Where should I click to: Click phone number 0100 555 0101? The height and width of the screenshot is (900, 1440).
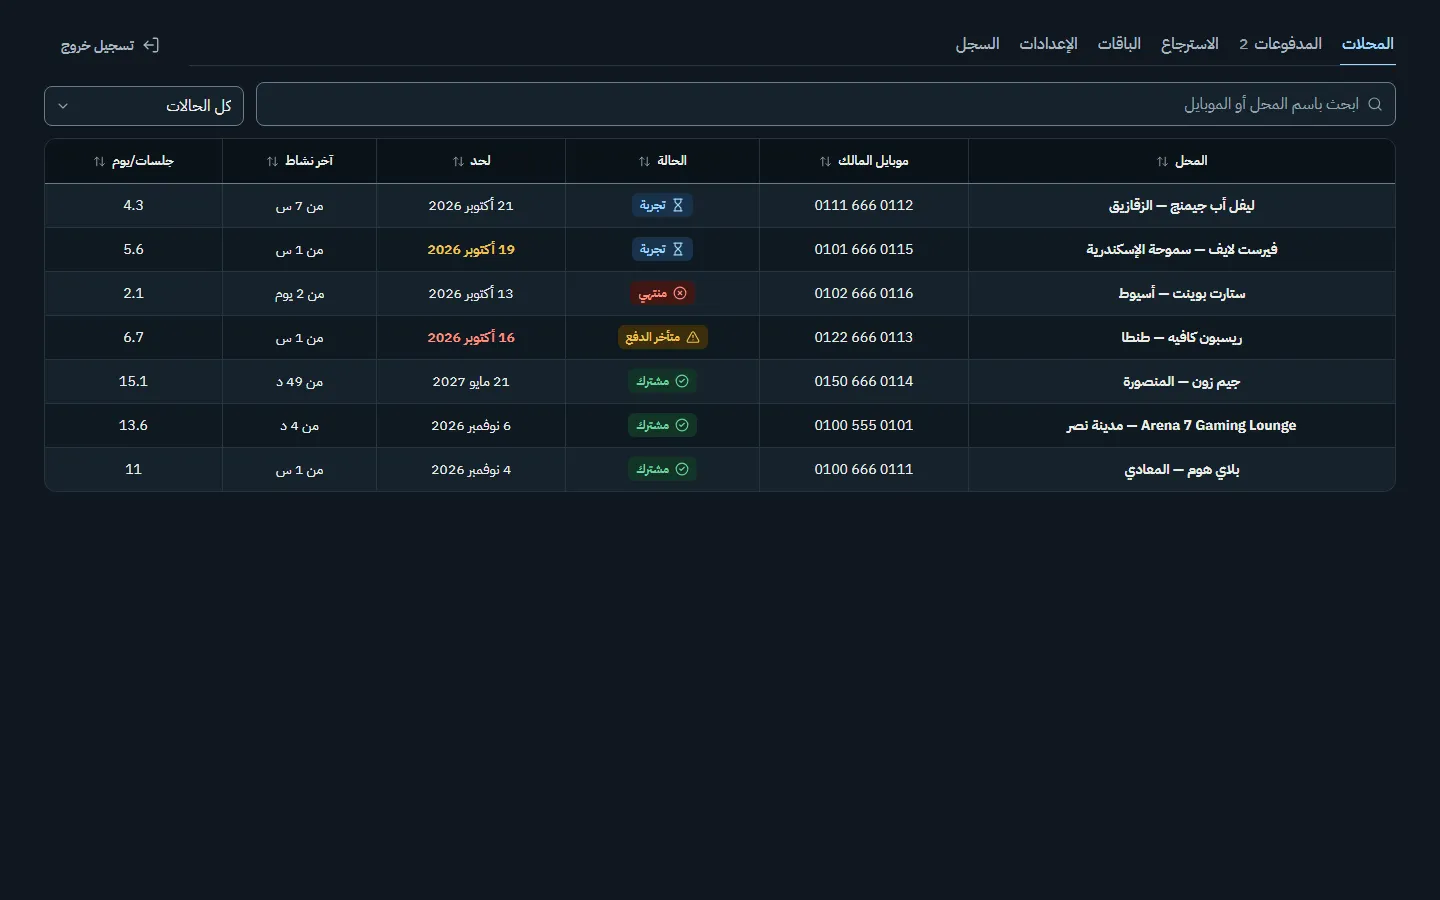point(864,425)
